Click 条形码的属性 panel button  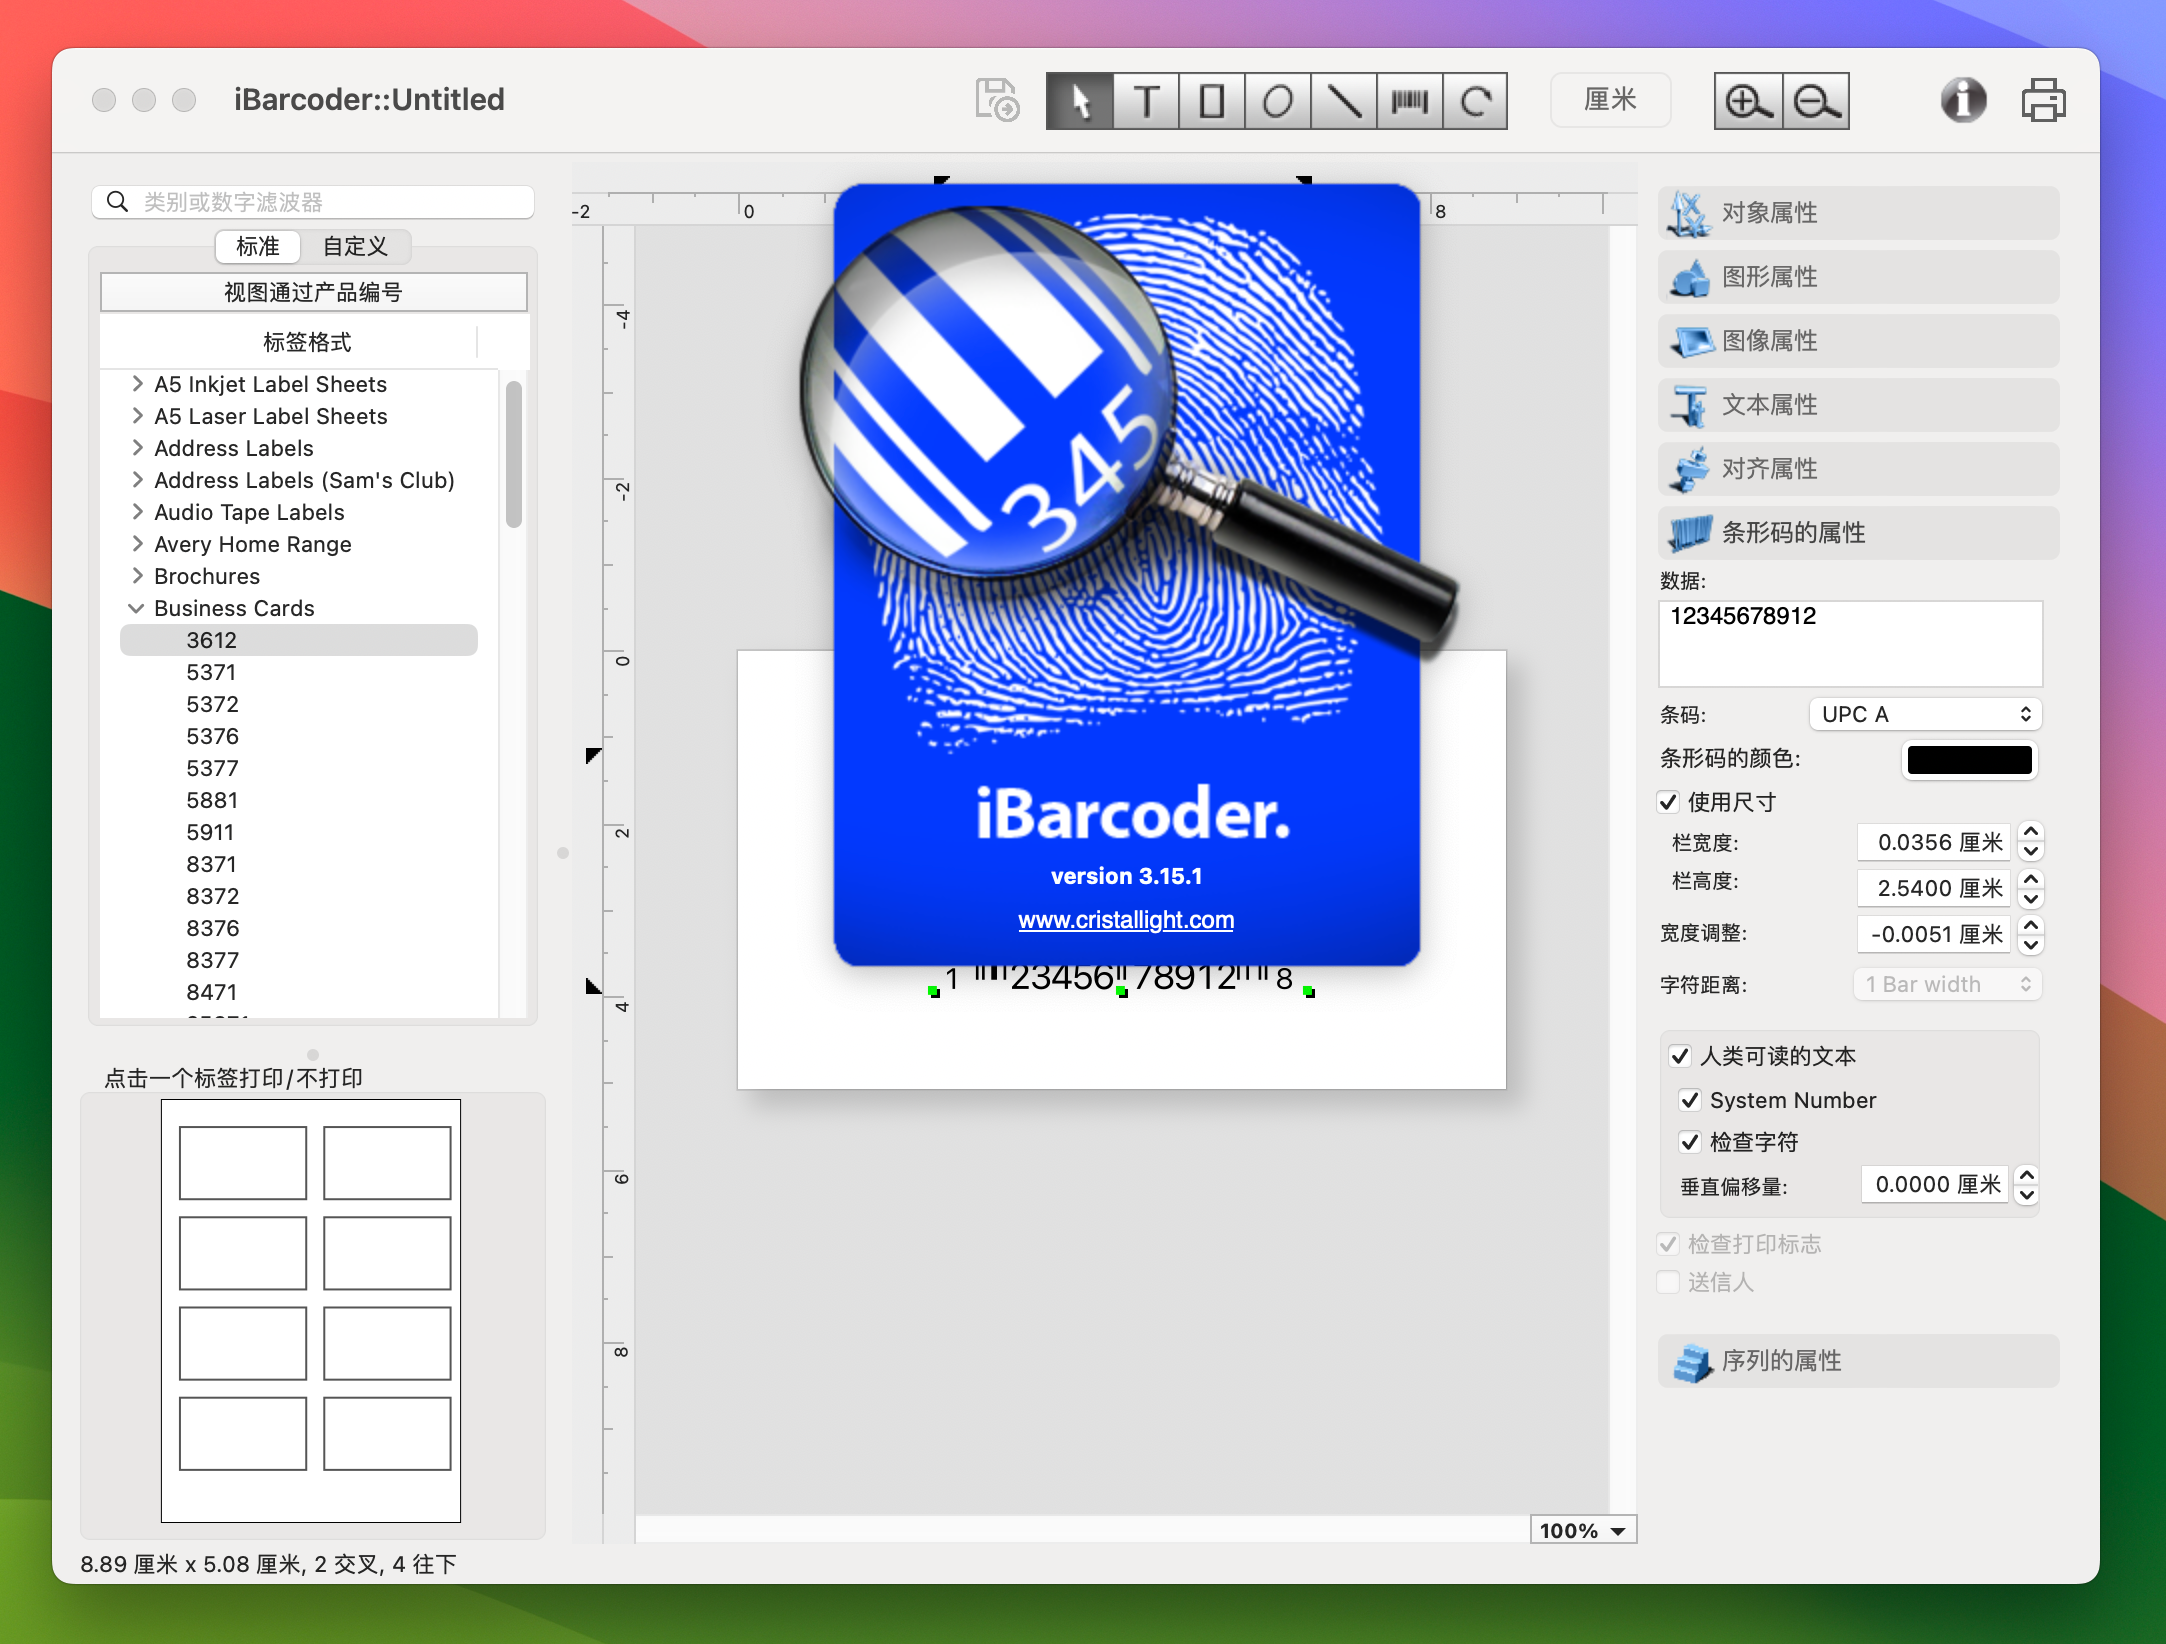tap(1855, 532)
